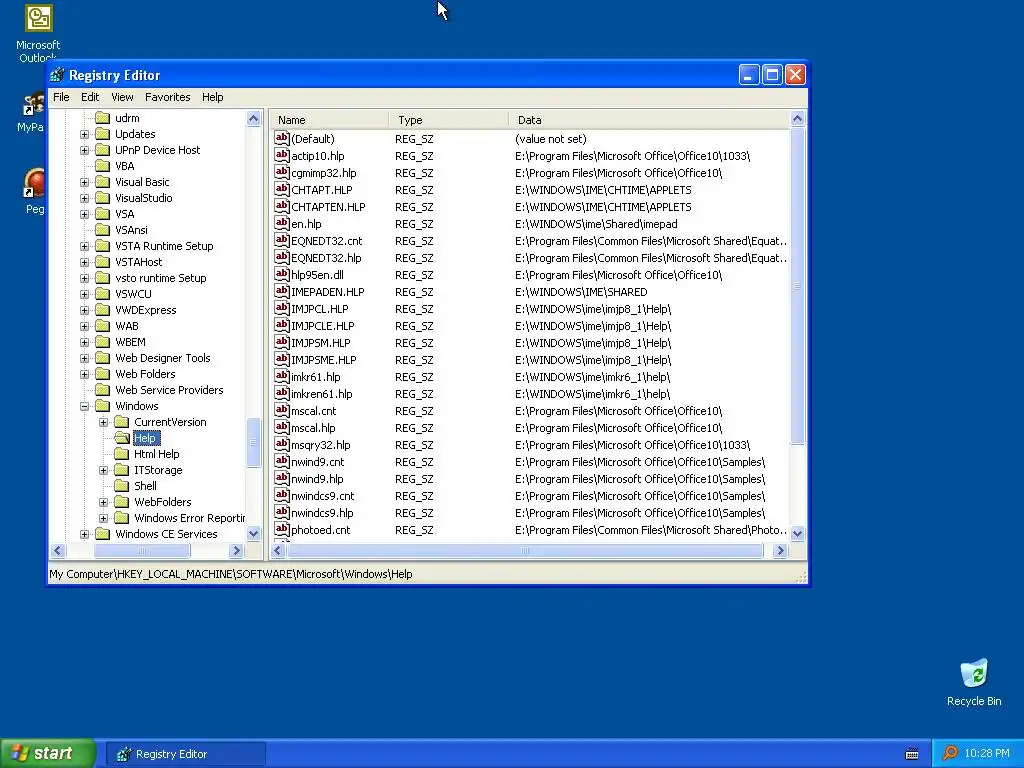The height and width of the screenshot is (768, 1024).
Task: Collapse the Windows key
Action: 84,406
